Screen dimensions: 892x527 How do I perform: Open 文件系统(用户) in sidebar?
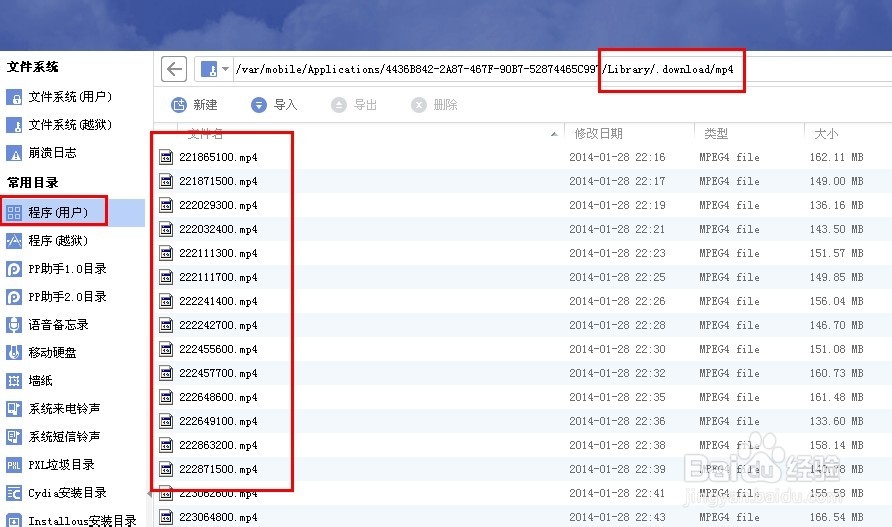tap(59, 97)
